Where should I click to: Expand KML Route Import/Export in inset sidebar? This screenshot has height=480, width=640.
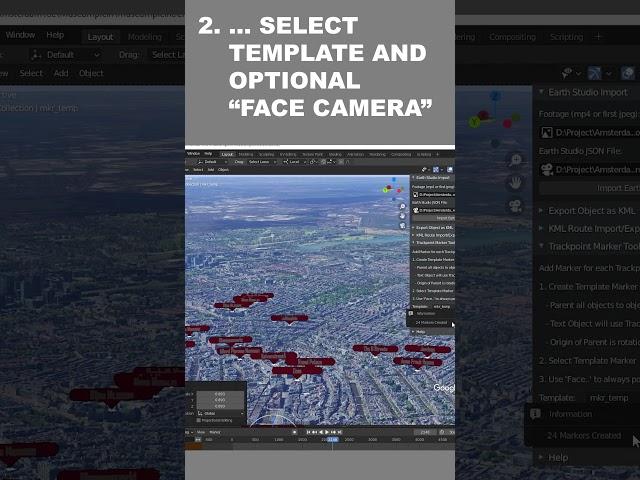coord(433,235)
